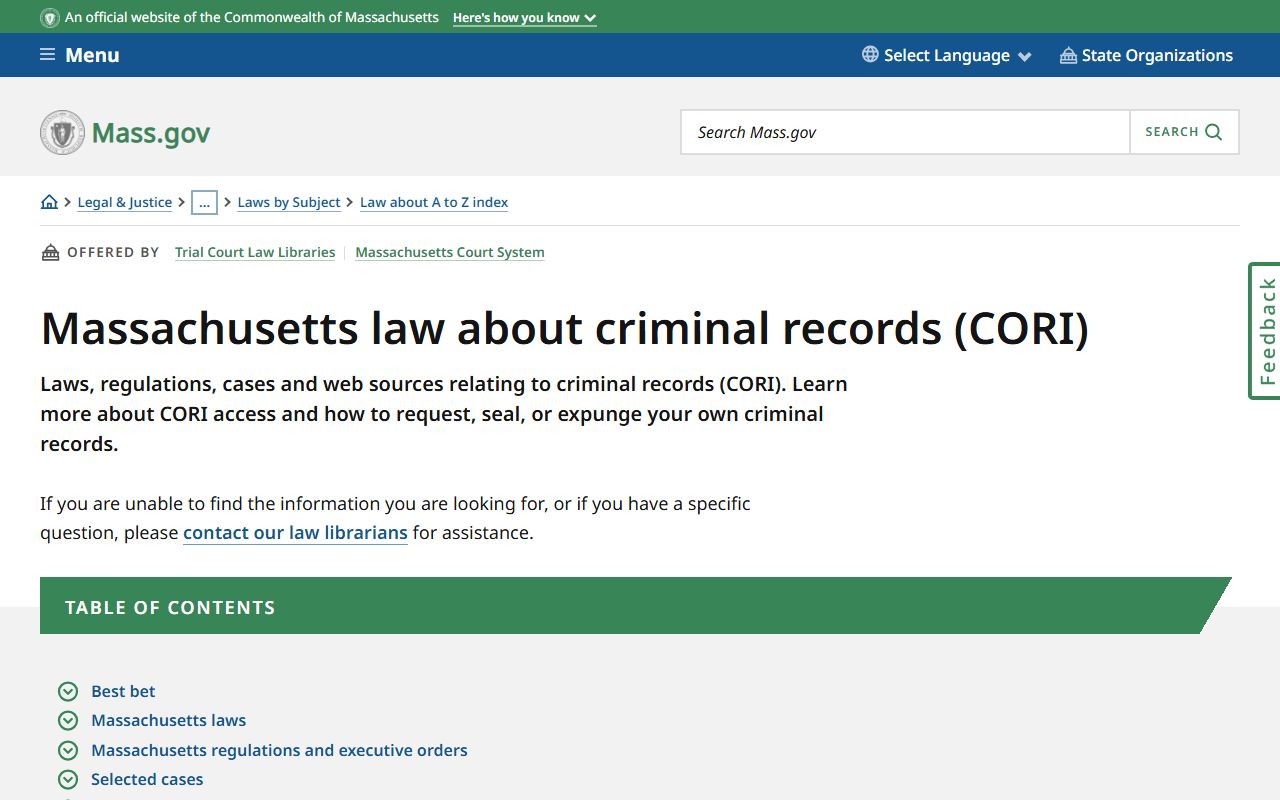
Task: Visit the Massachusetts Court System link
Action: click(x=450, y=252)
